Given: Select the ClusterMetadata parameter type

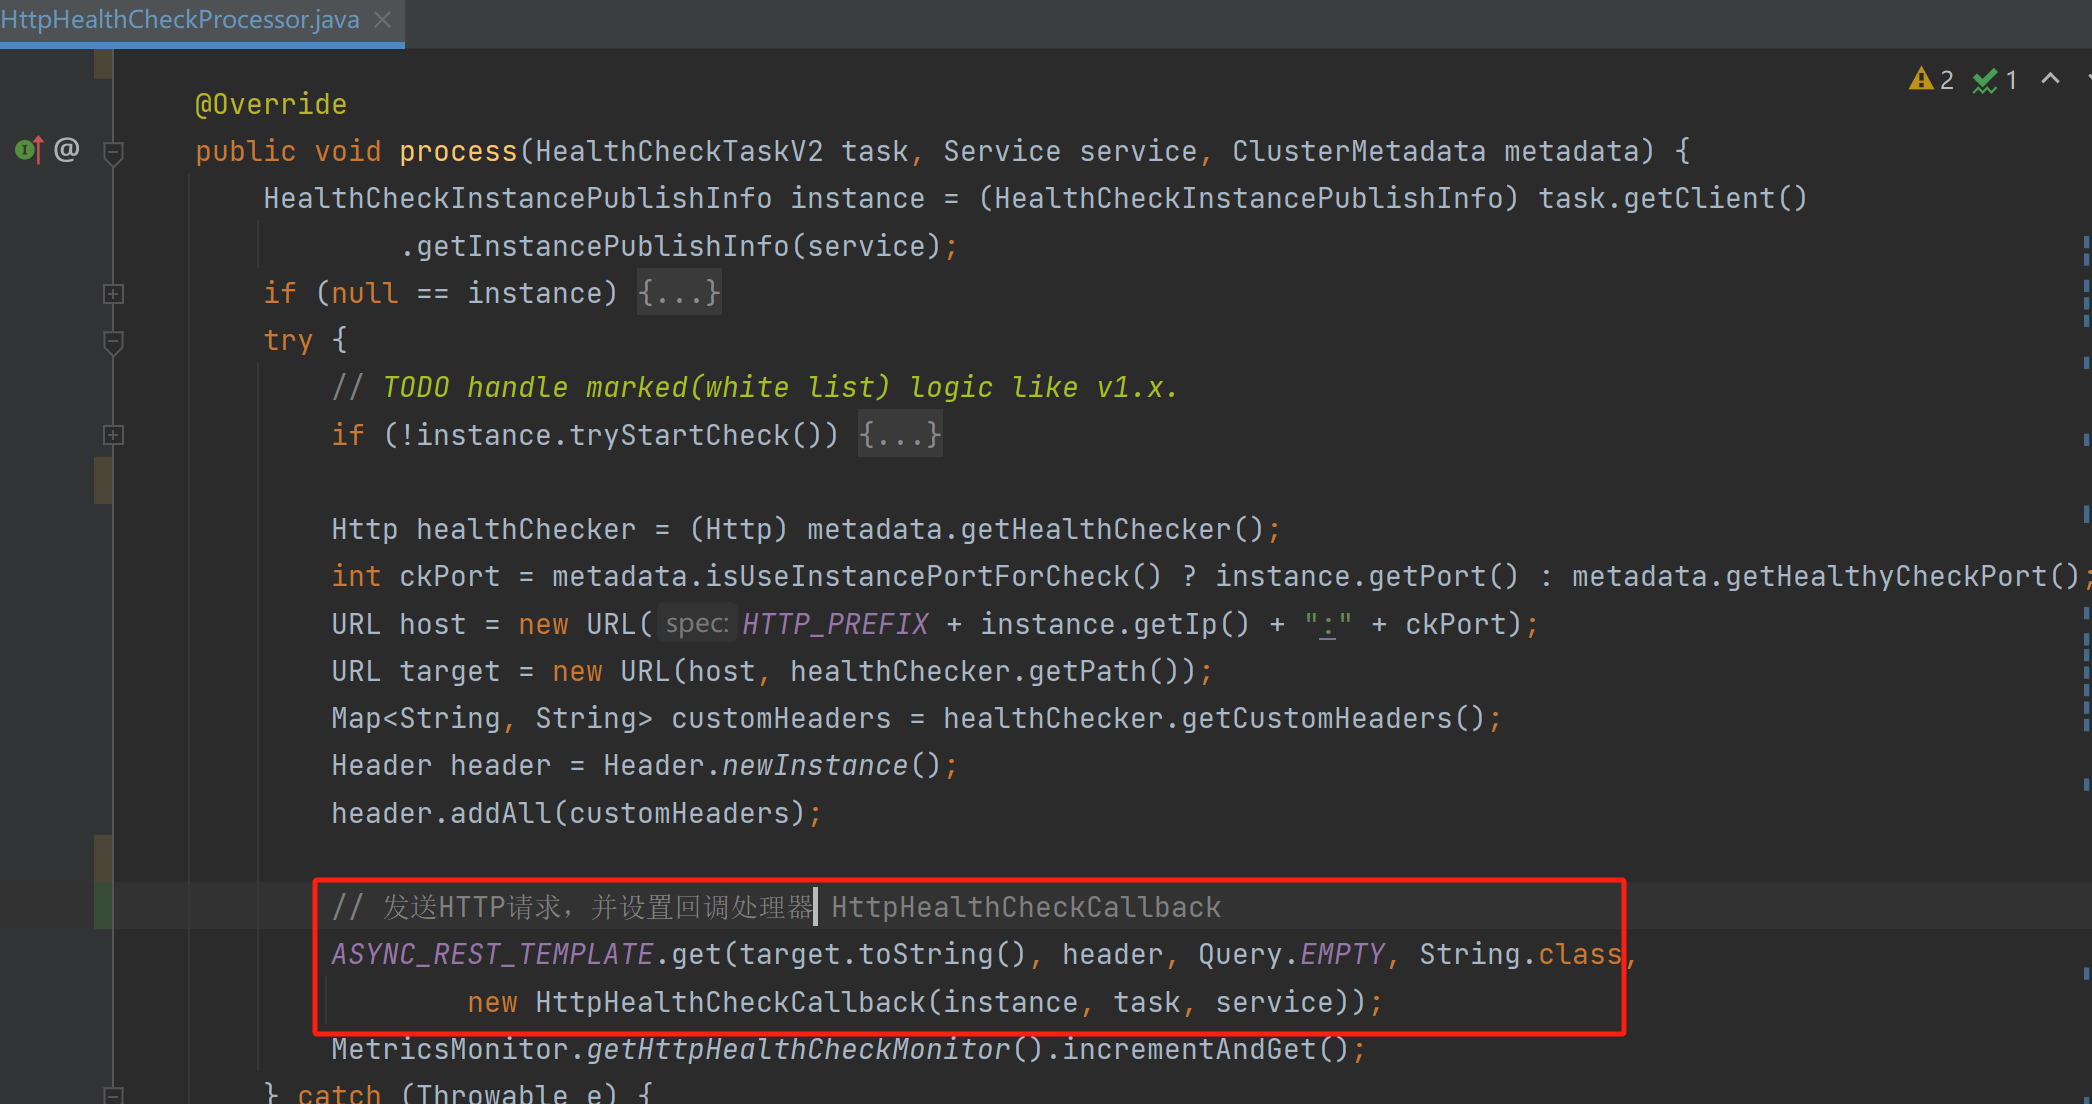Looking at the screenshot, I should (x=1359, y=151).
